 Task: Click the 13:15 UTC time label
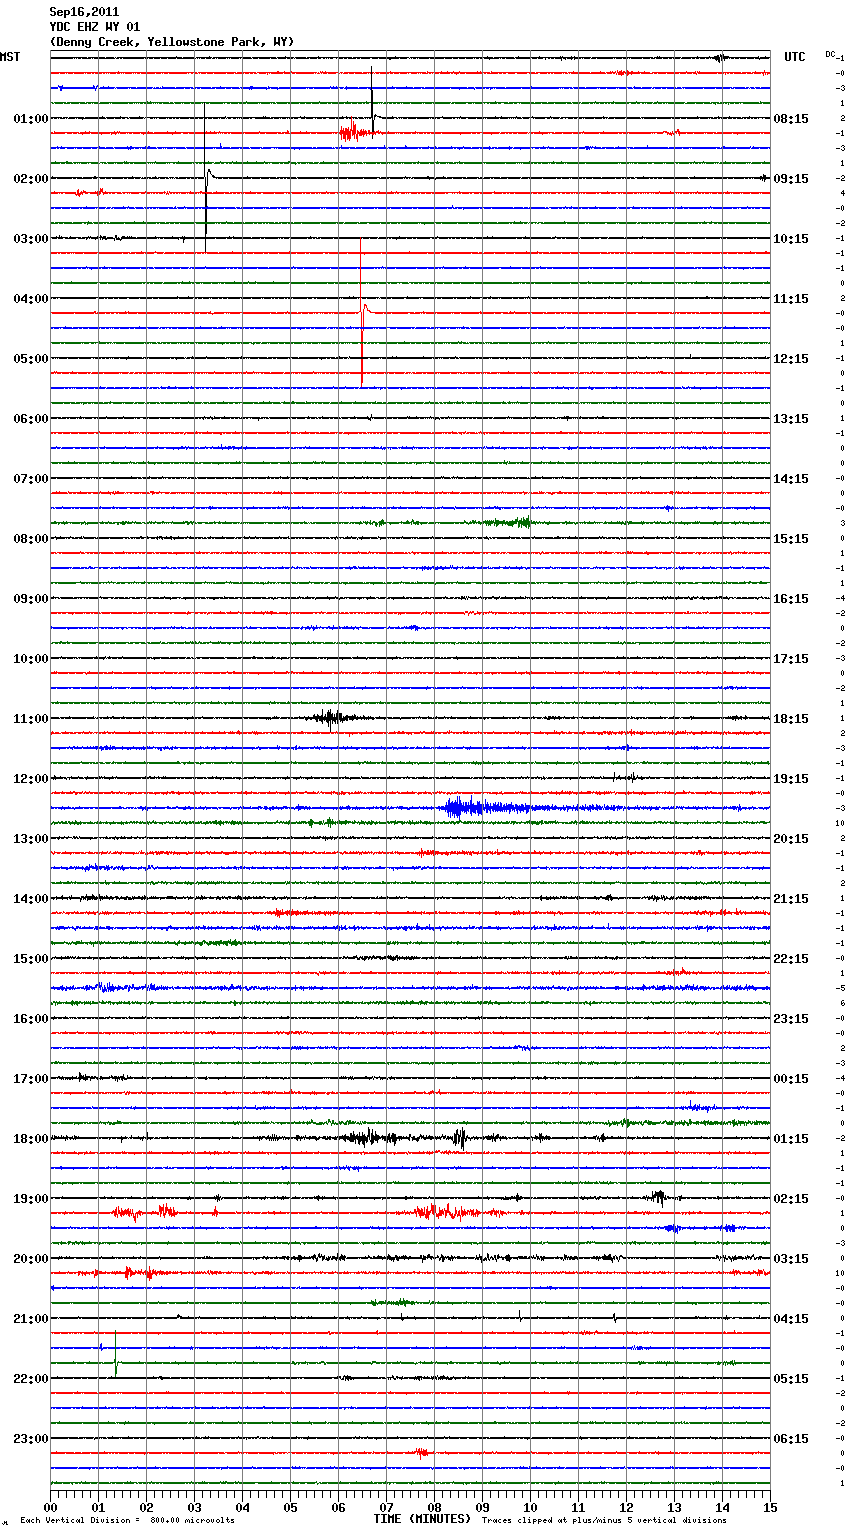(791, 419)
